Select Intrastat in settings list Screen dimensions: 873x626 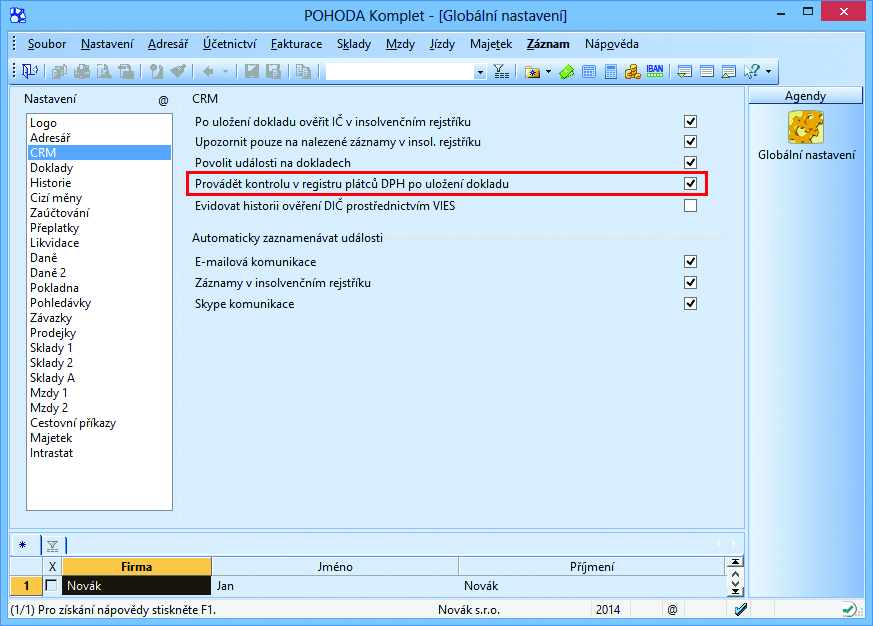pyautogui.click(x=99, y=453)
